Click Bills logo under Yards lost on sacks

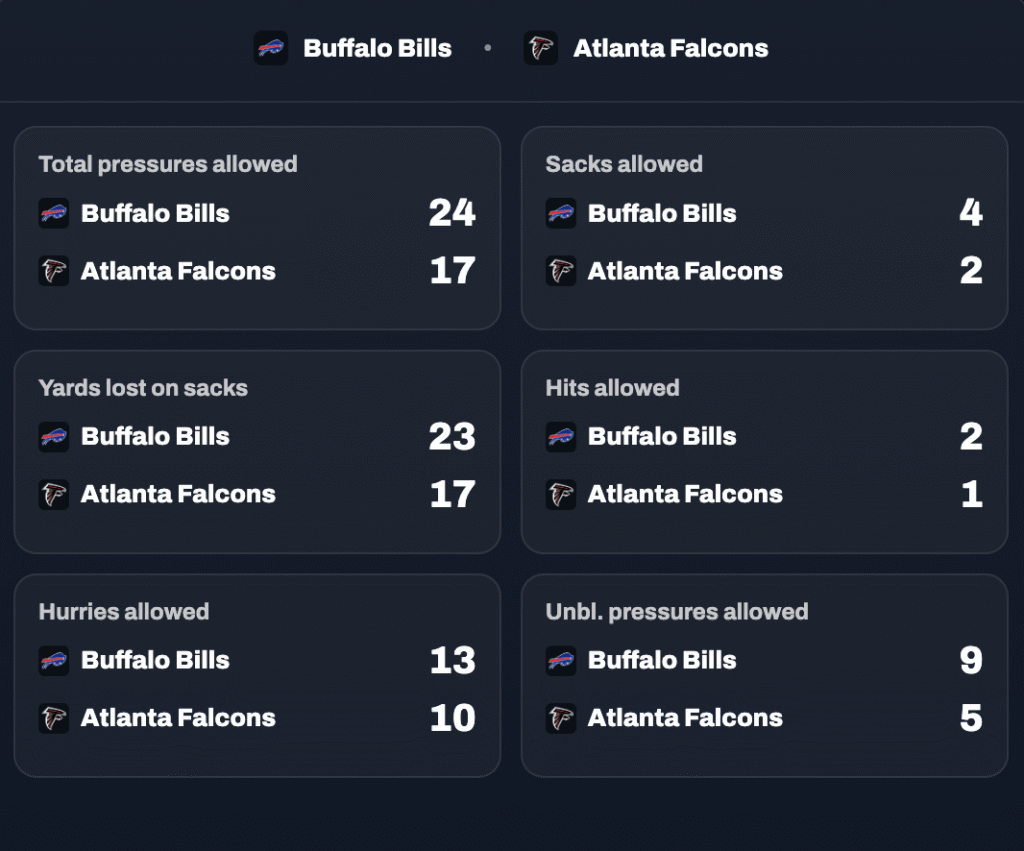[54, 436]
